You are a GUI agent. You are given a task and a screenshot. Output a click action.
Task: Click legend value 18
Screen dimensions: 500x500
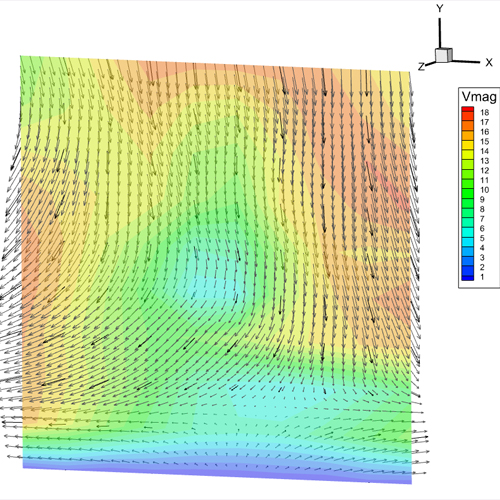(x=485, y=112)
